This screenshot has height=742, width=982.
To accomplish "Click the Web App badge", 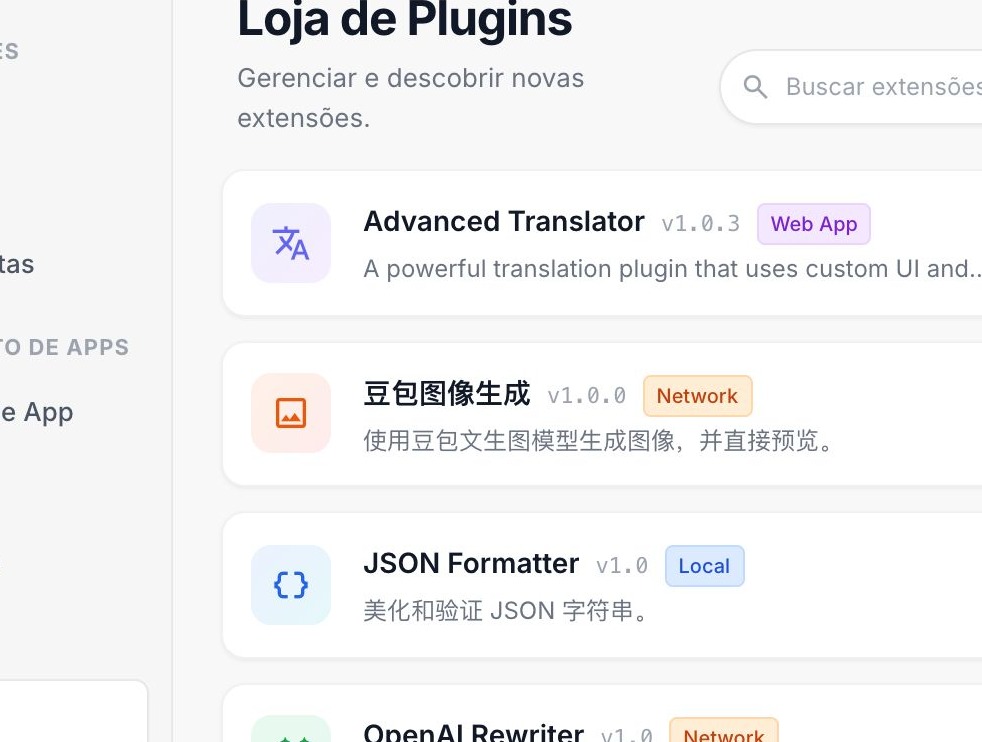I will click(x=814, y=224).
